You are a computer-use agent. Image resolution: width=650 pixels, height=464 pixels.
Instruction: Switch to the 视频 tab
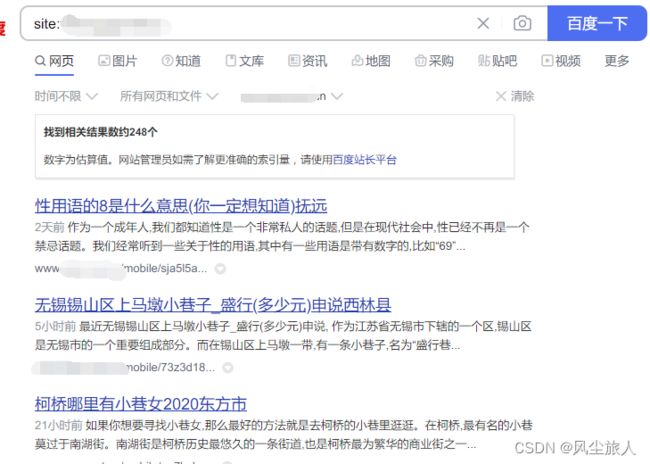(x=561, y=61)
